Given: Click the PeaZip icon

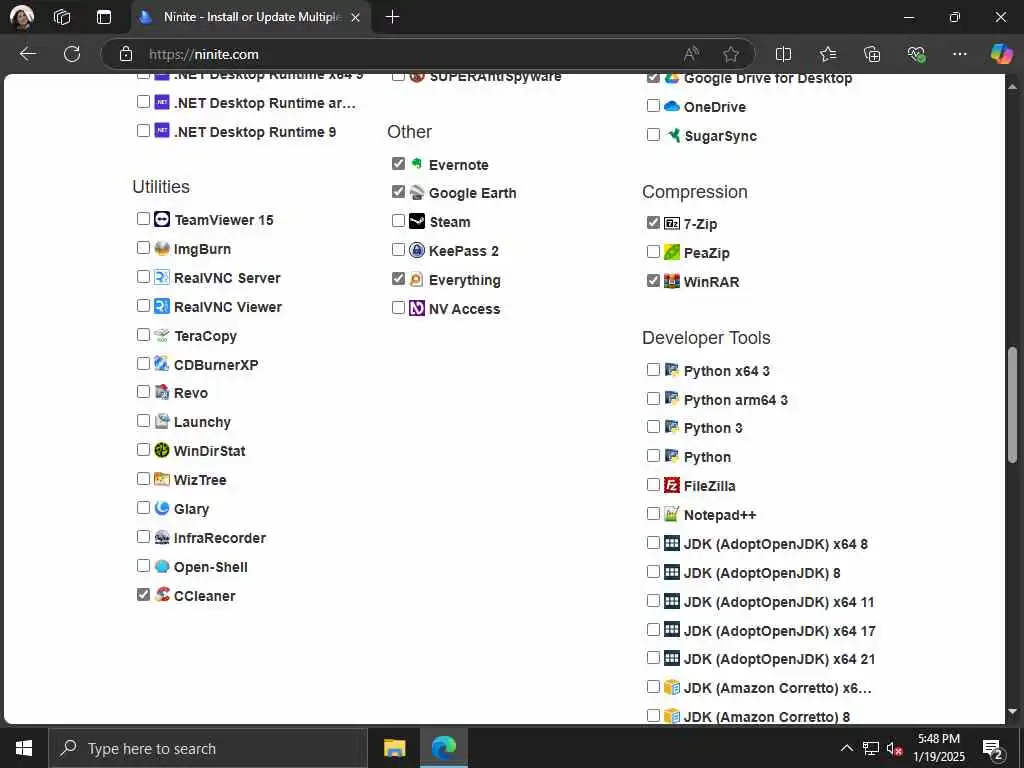Looking at the screenshot, I should (x=672, y=252).
